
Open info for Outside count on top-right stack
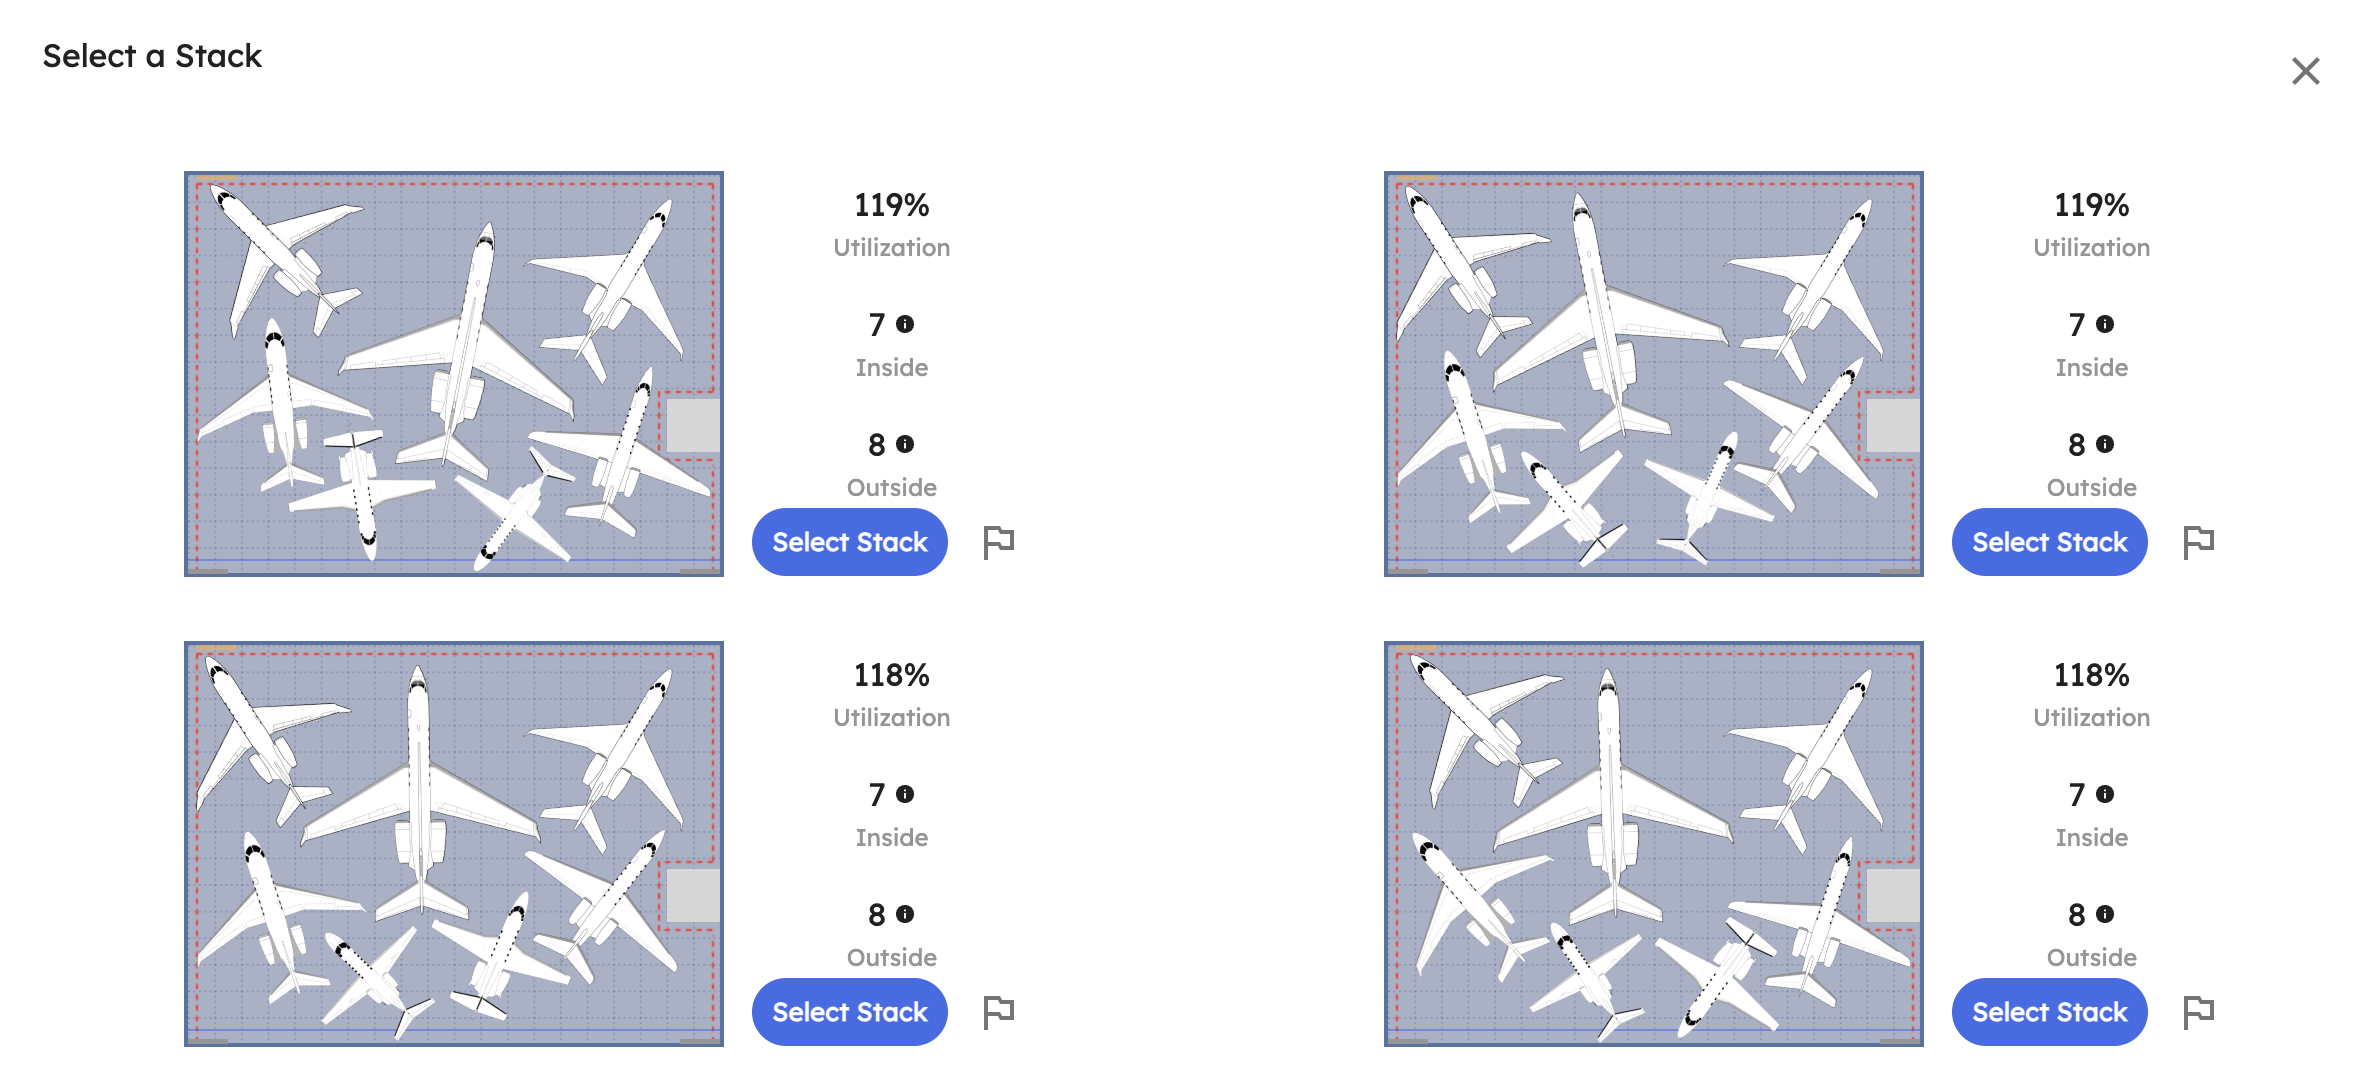pyautogui.click(x=2107, y=443)
